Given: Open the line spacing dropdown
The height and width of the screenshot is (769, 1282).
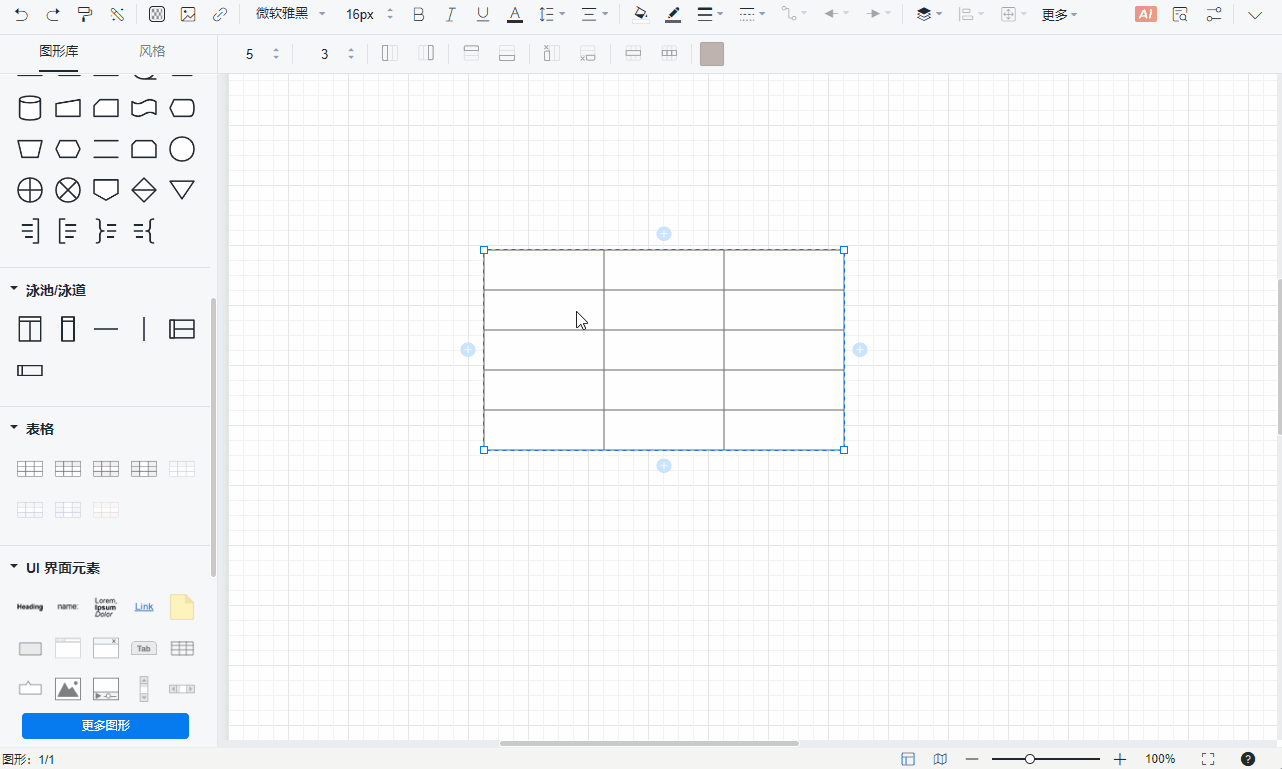Looking at the screenshot, I should [552, 15].
